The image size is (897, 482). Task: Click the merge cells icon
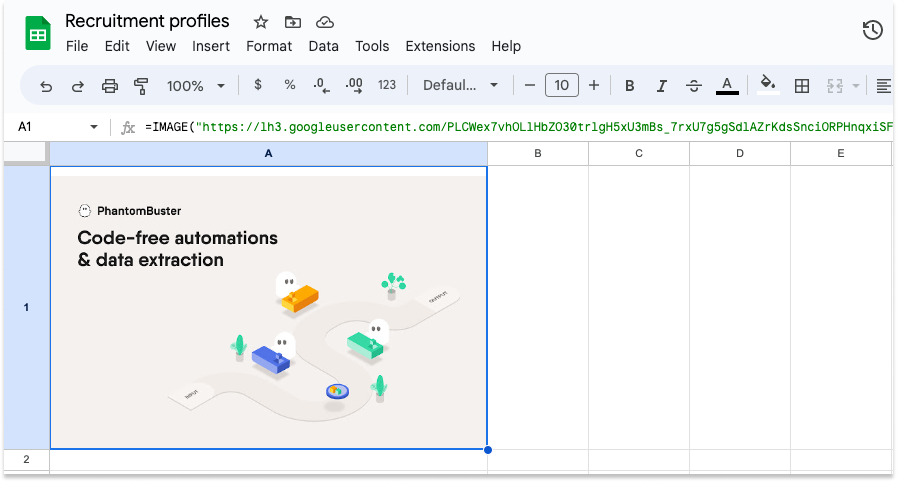click(x=835, y=86)
